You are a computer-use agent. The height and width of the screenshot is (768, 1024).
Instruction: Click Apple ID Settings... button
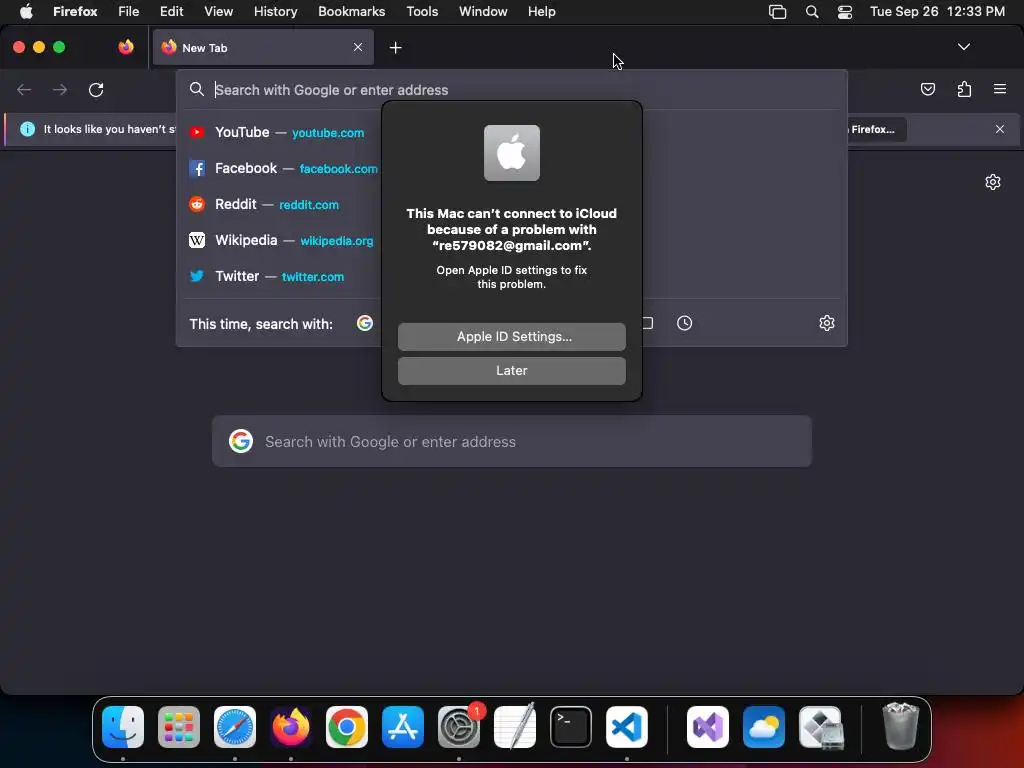click(x=511, y=337)
